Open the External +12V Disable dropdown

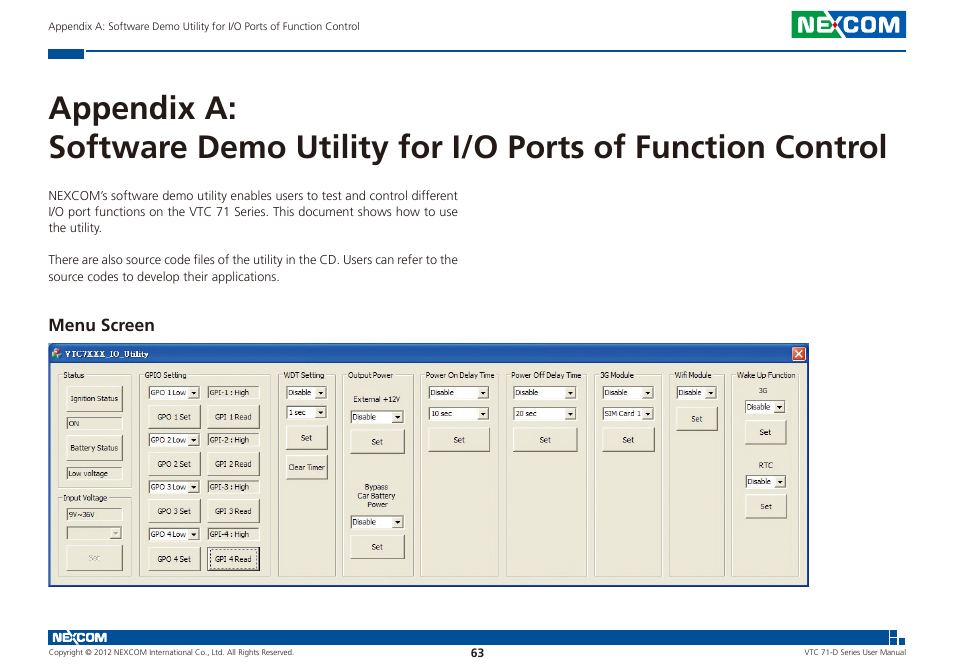(377, 417)
